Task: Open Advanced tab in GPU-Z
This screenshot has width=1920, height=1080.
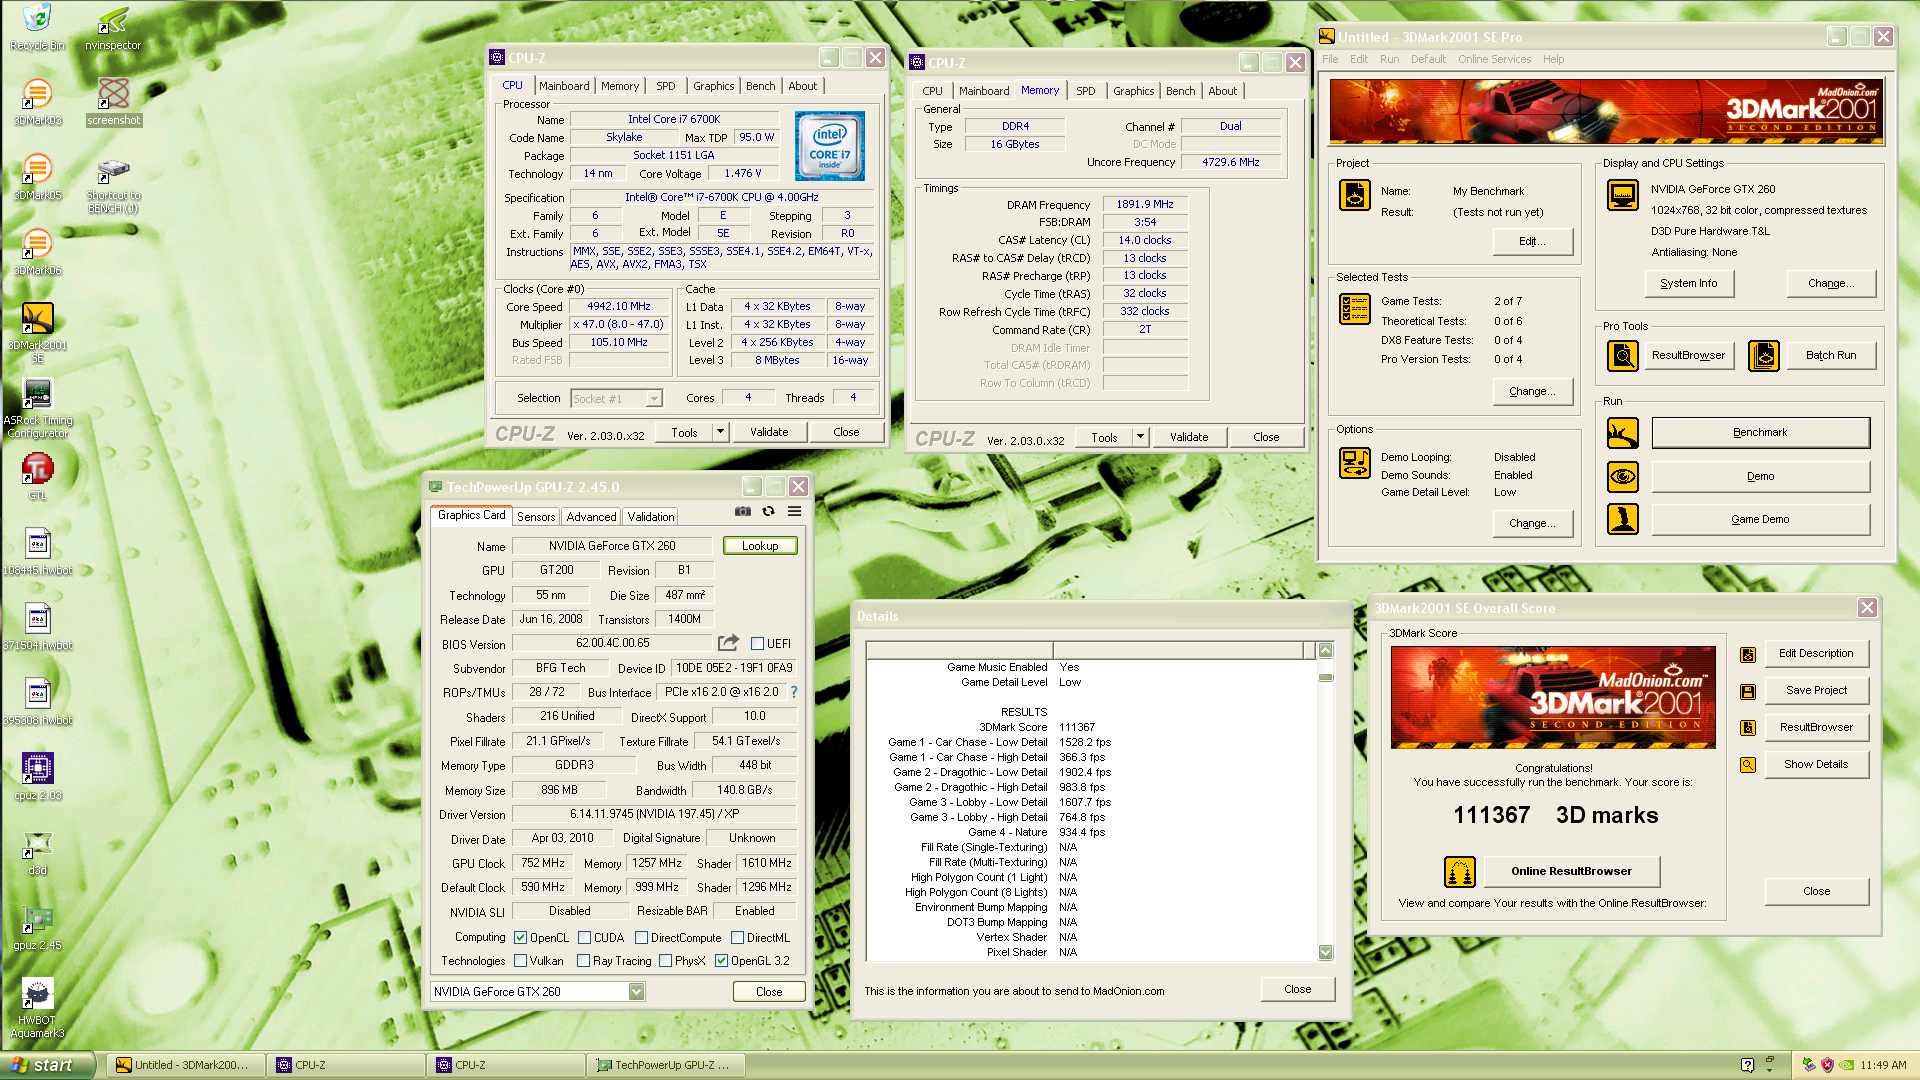Action: [591, 517]
